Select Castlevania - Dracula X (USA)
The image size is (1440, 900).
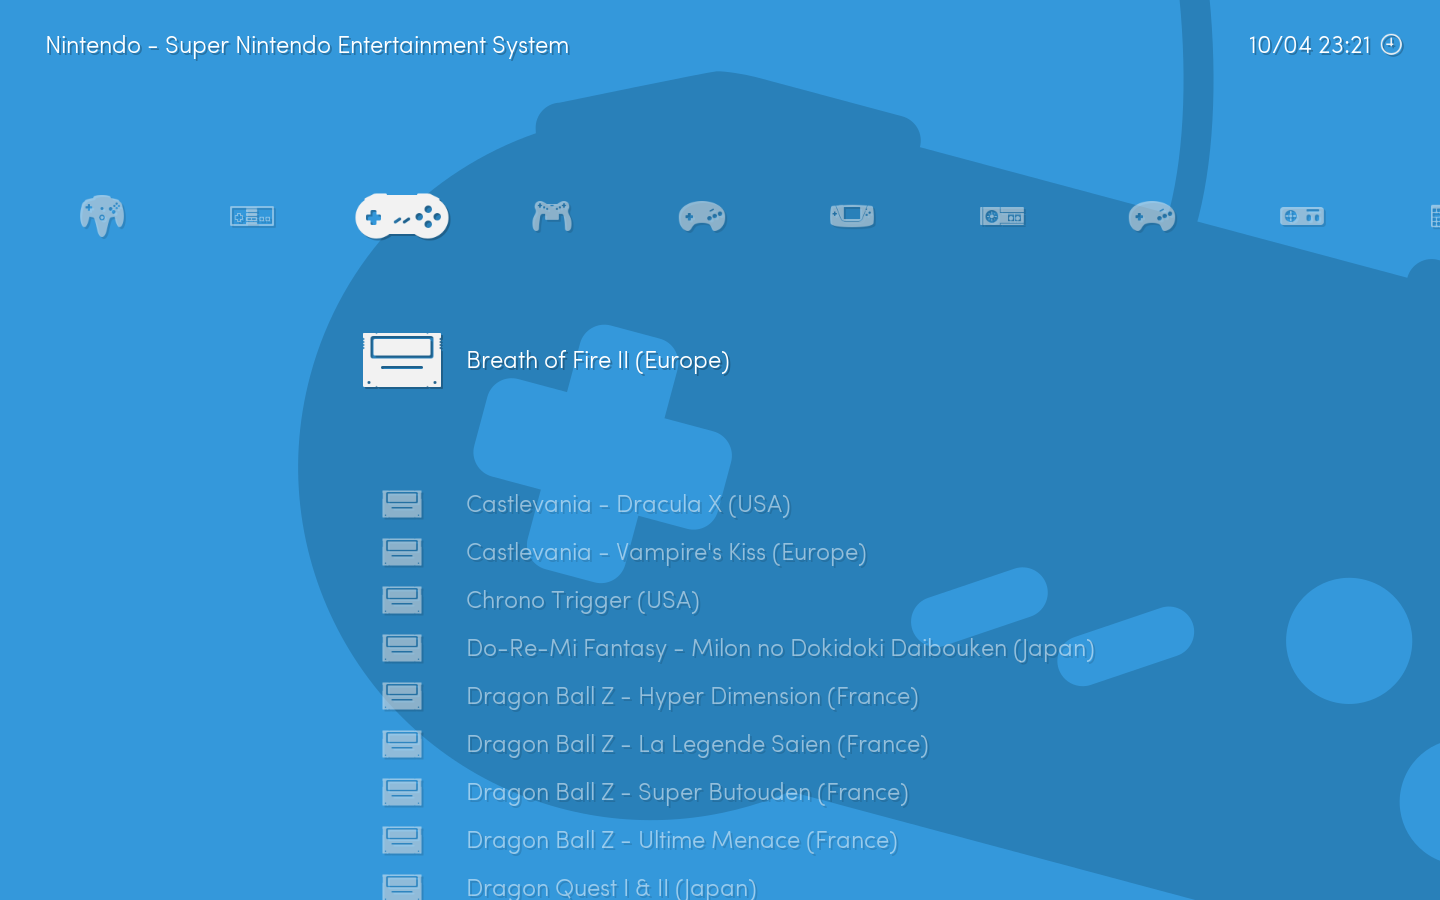(628, 504)
